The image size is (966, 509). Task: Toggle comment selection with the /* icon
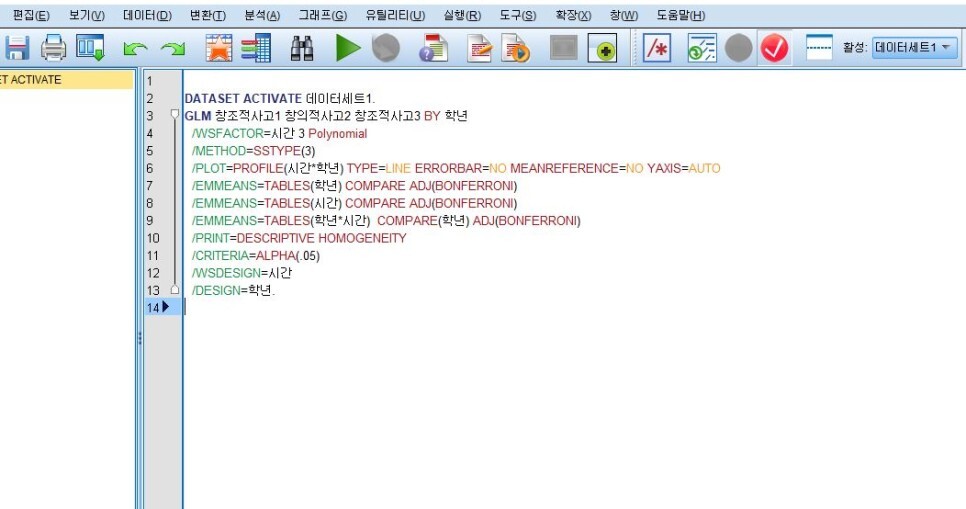click(x=657, y=48)
